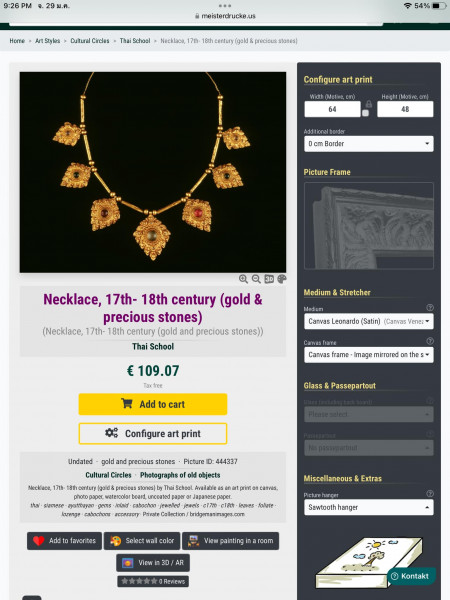
Task: Click the zoom out magnifier icon
Action: tap(256, 279)
